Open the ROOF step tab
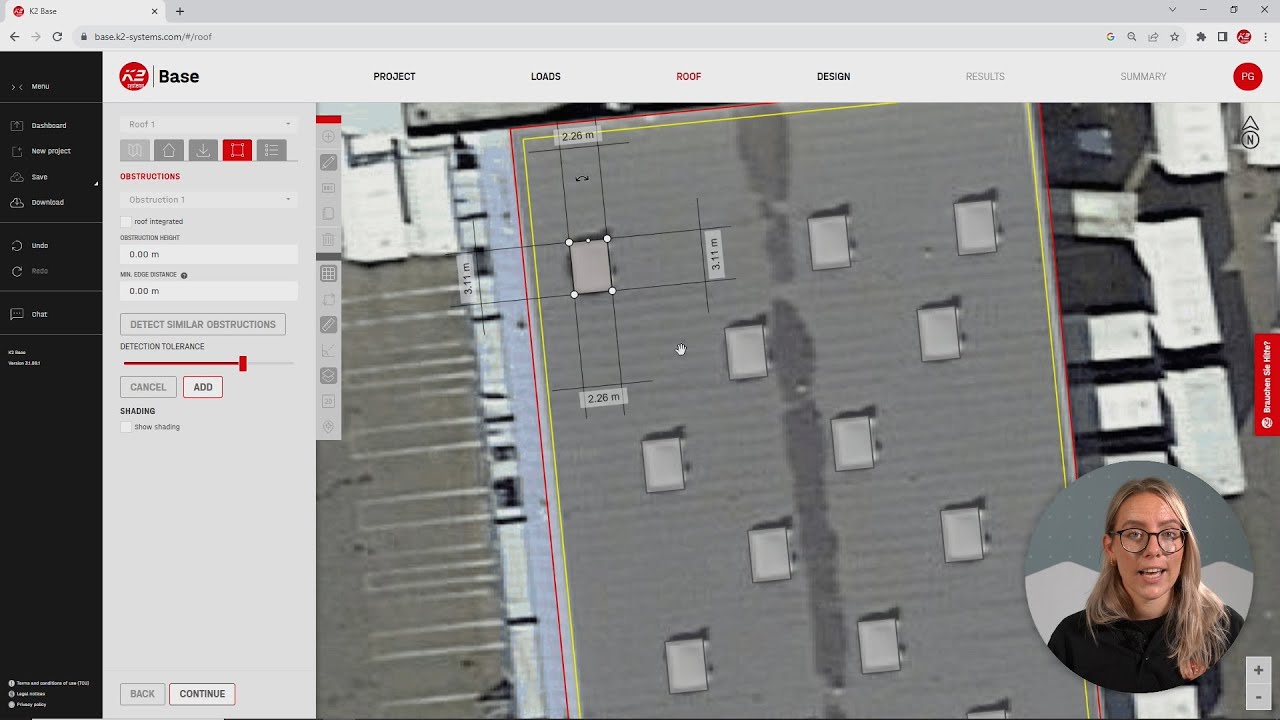This screenshot has height=720, width=1280. coord(689,77)
